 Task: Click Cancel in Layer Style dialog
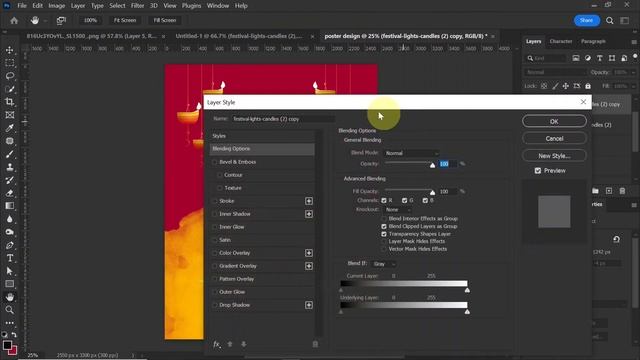click(554, 138)
